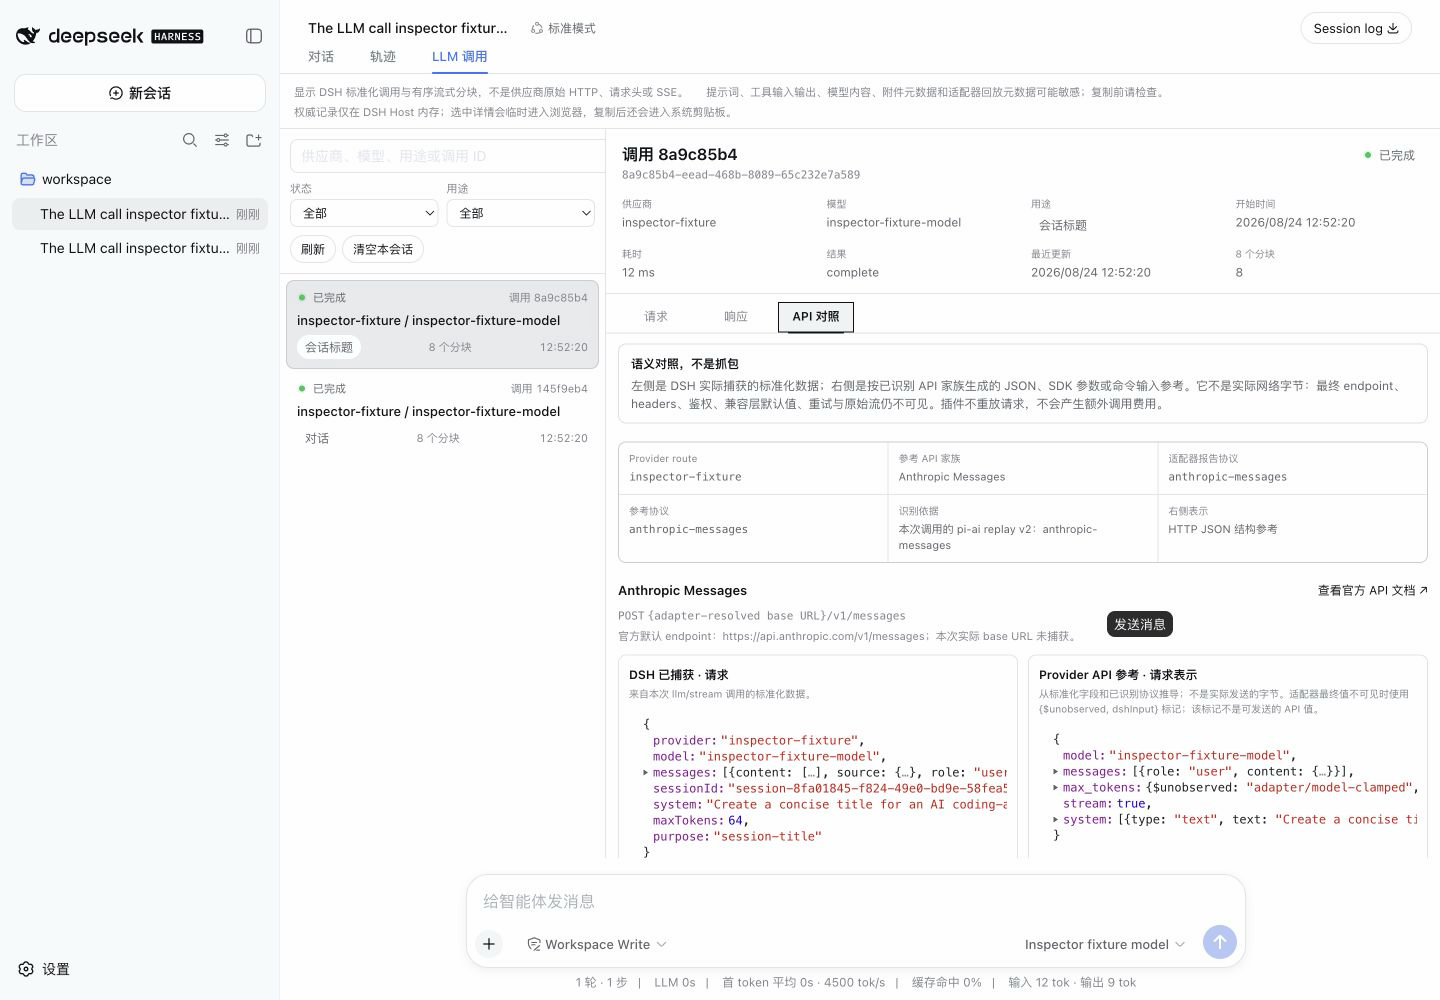Click 'anthropic-messages' 适配器报告协议 value
The height and width of the screenshot is (1000, 1440).
tap(1227, 477)
